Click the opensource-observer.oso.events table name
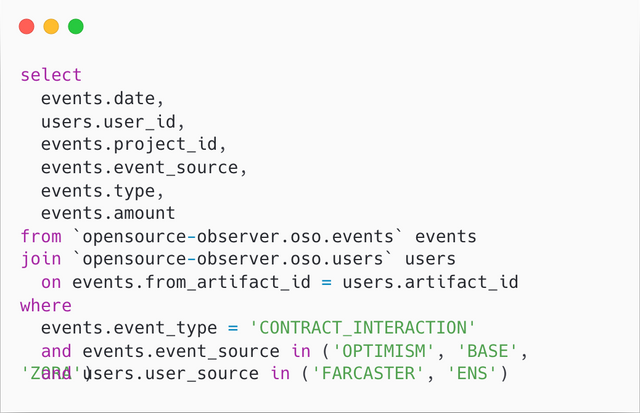The image size is (640, 413). coord(238,236)
